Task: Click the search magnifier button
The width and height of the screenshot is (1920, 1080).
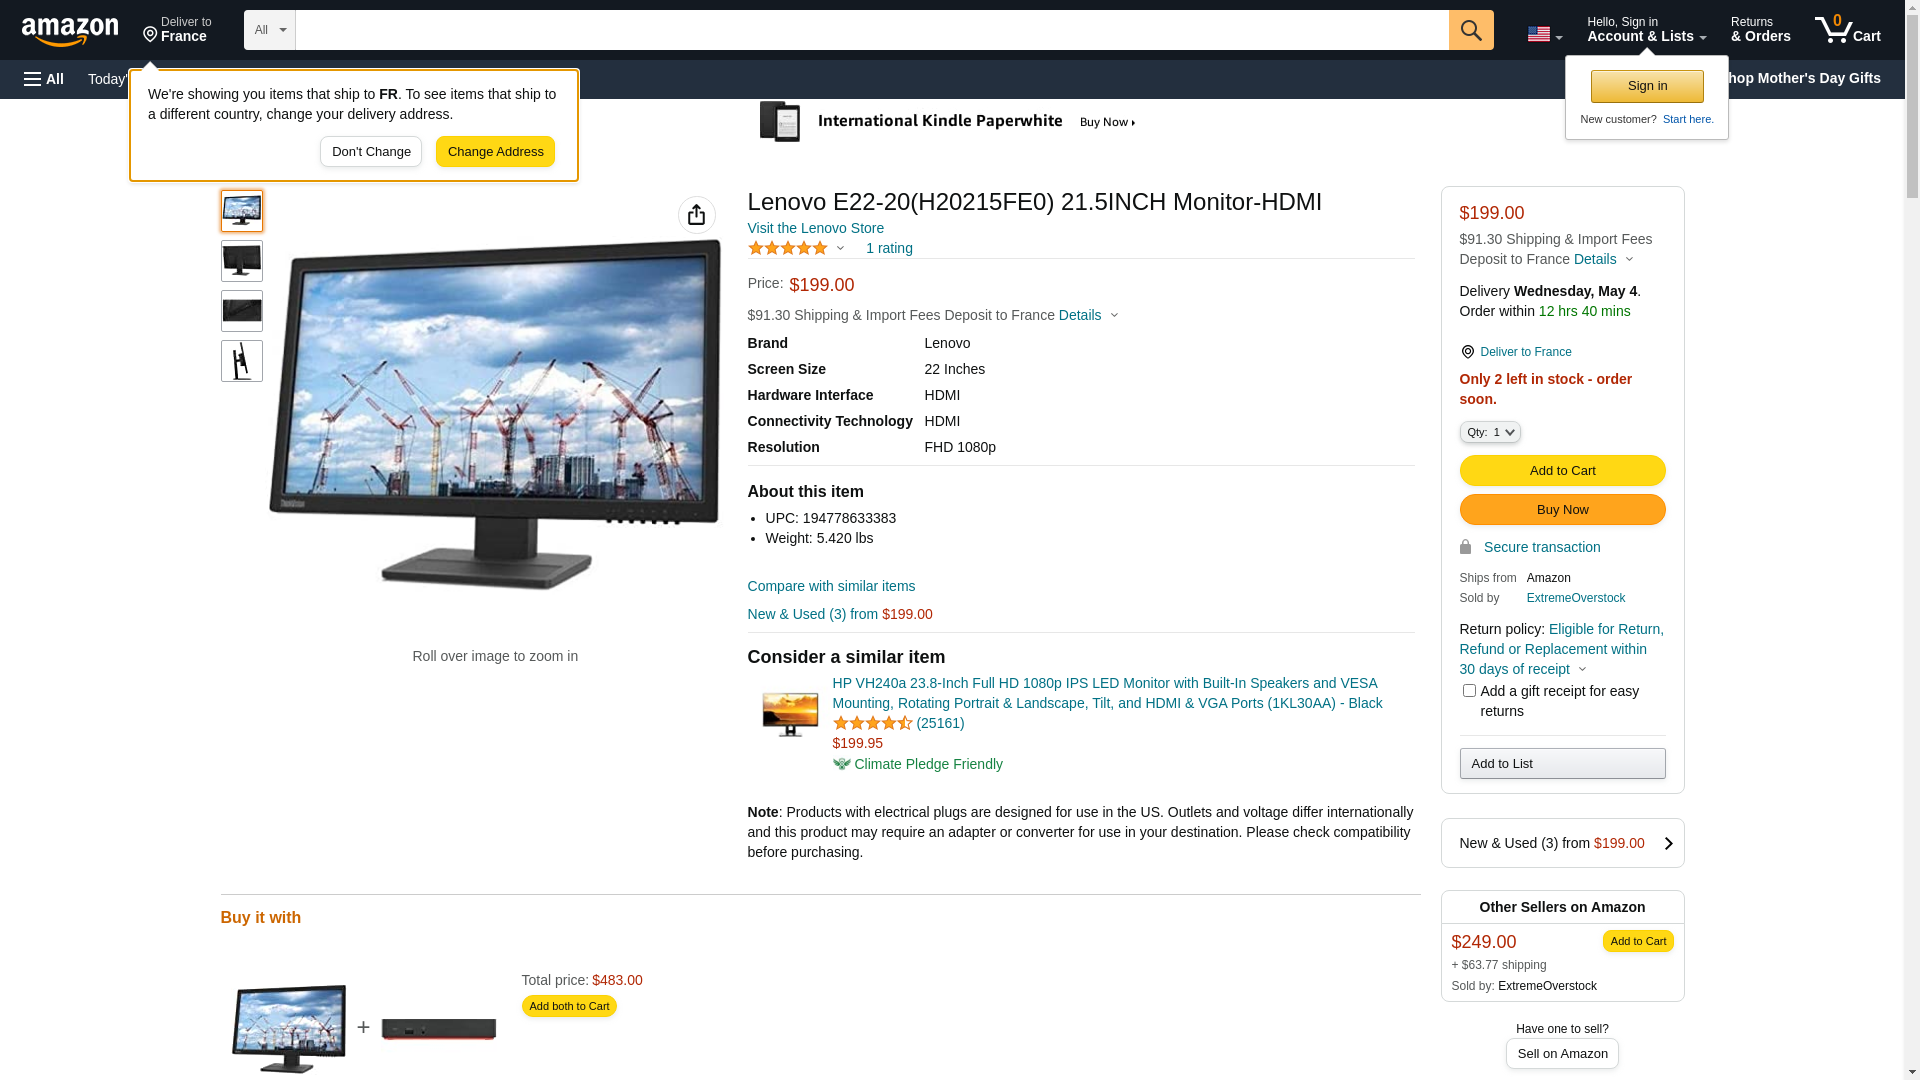Action: 1471,30
